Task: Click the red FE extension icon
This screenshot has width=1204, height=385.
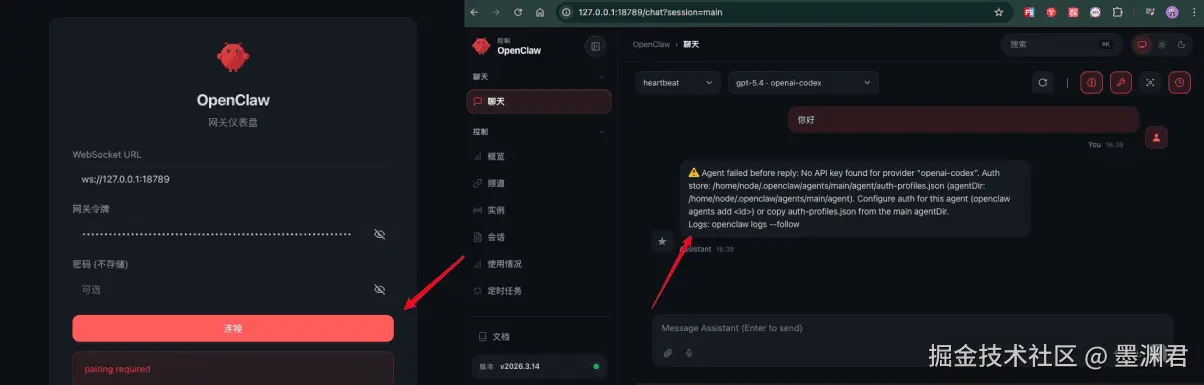Action: (x=1028, y=12)
